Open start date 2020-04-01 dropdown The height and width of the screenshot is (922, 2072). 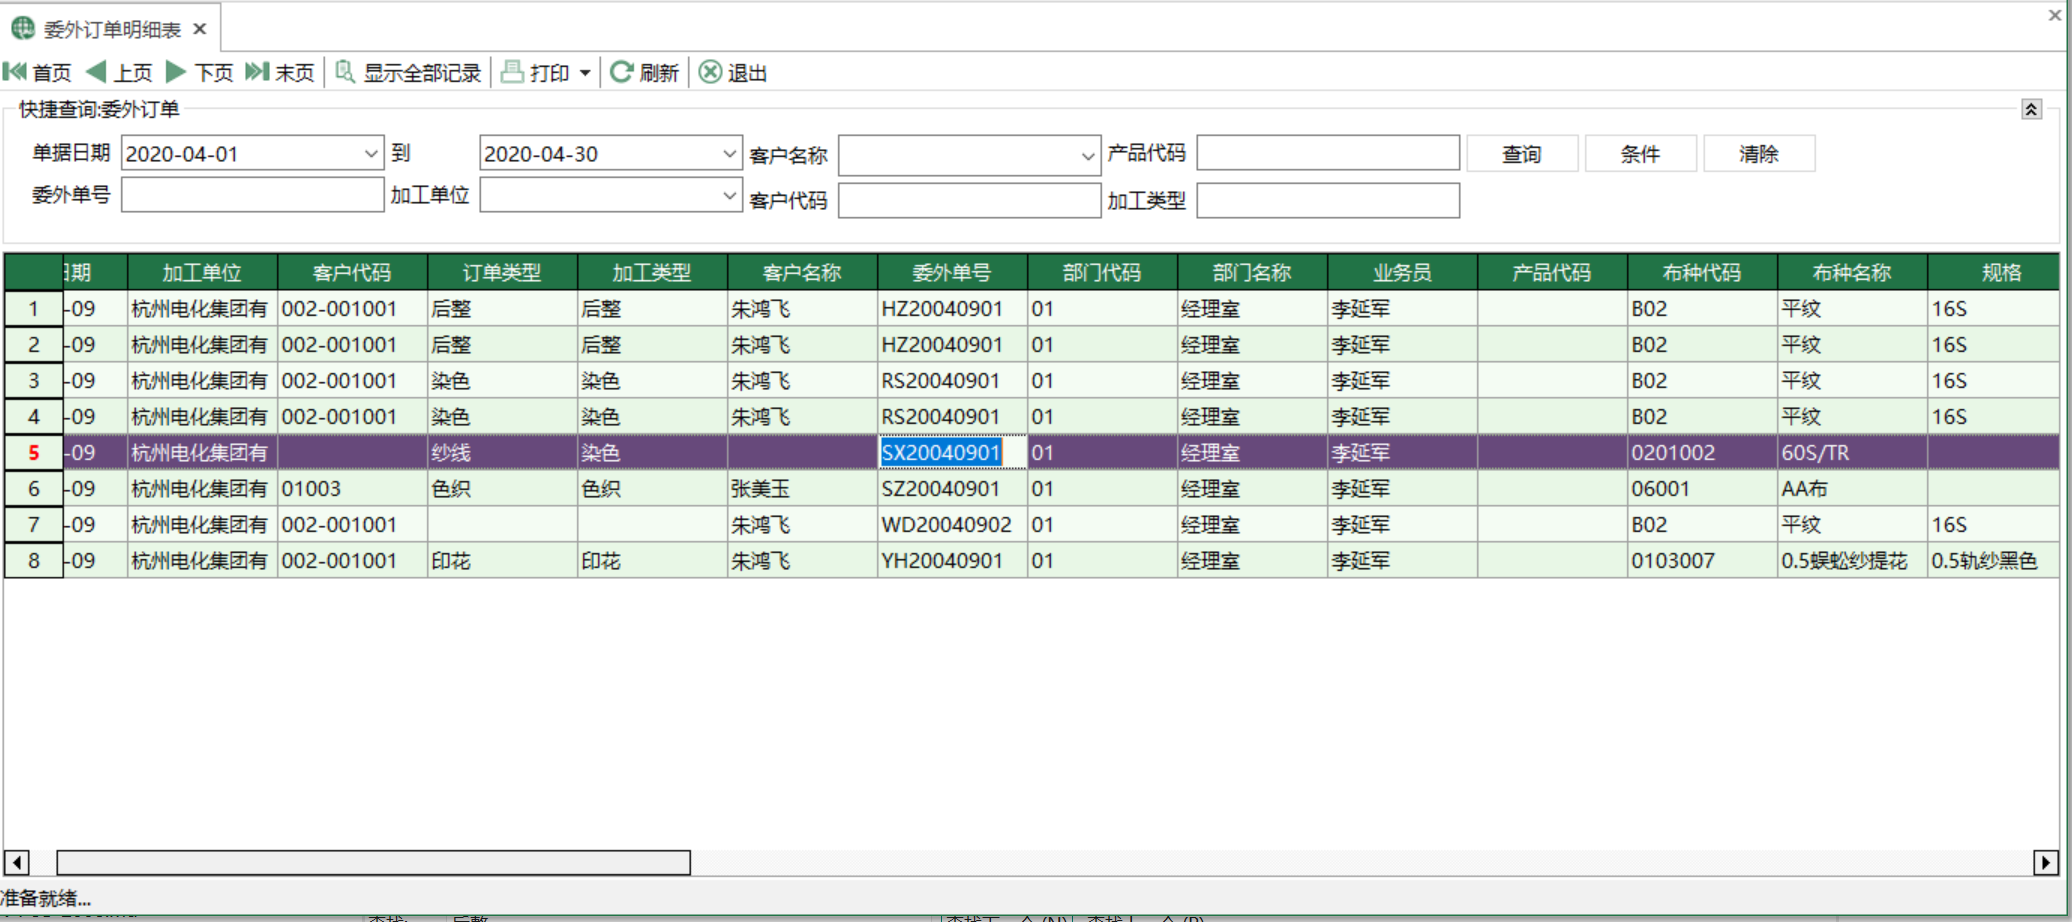[x=371, y=154]
